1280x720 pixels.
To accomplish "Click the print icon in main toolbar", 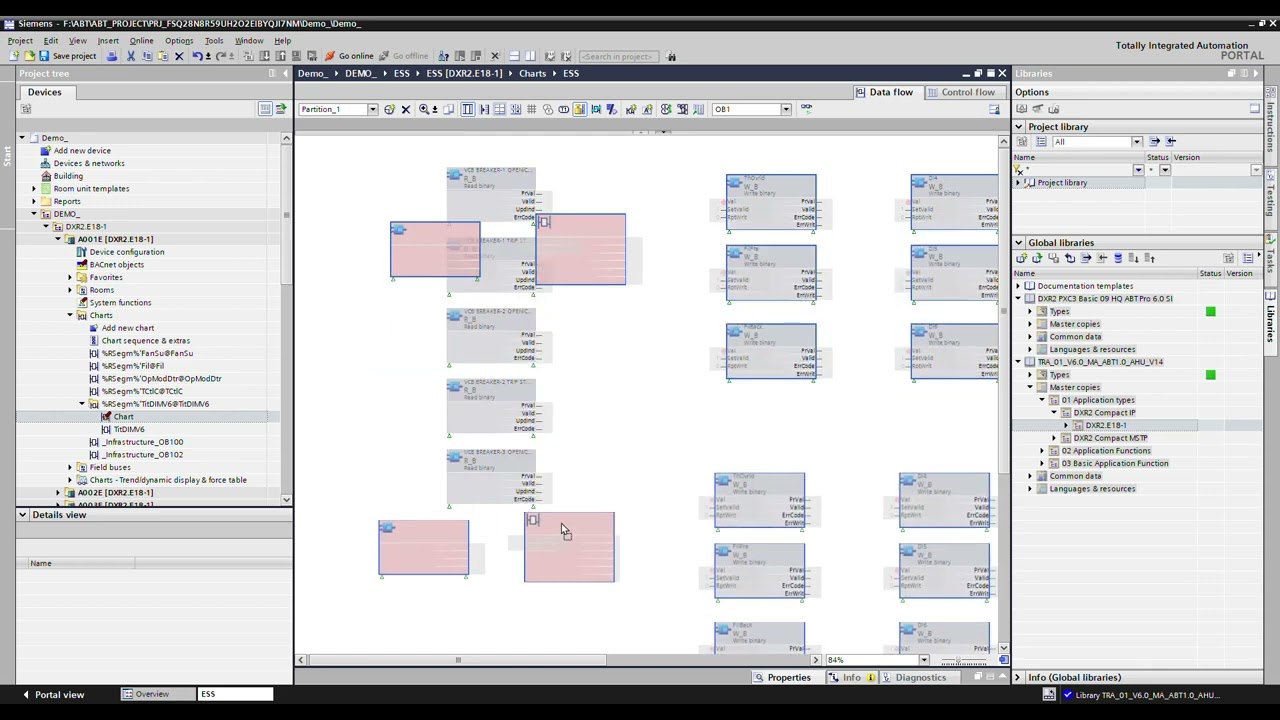I will [x=112, y=56].
